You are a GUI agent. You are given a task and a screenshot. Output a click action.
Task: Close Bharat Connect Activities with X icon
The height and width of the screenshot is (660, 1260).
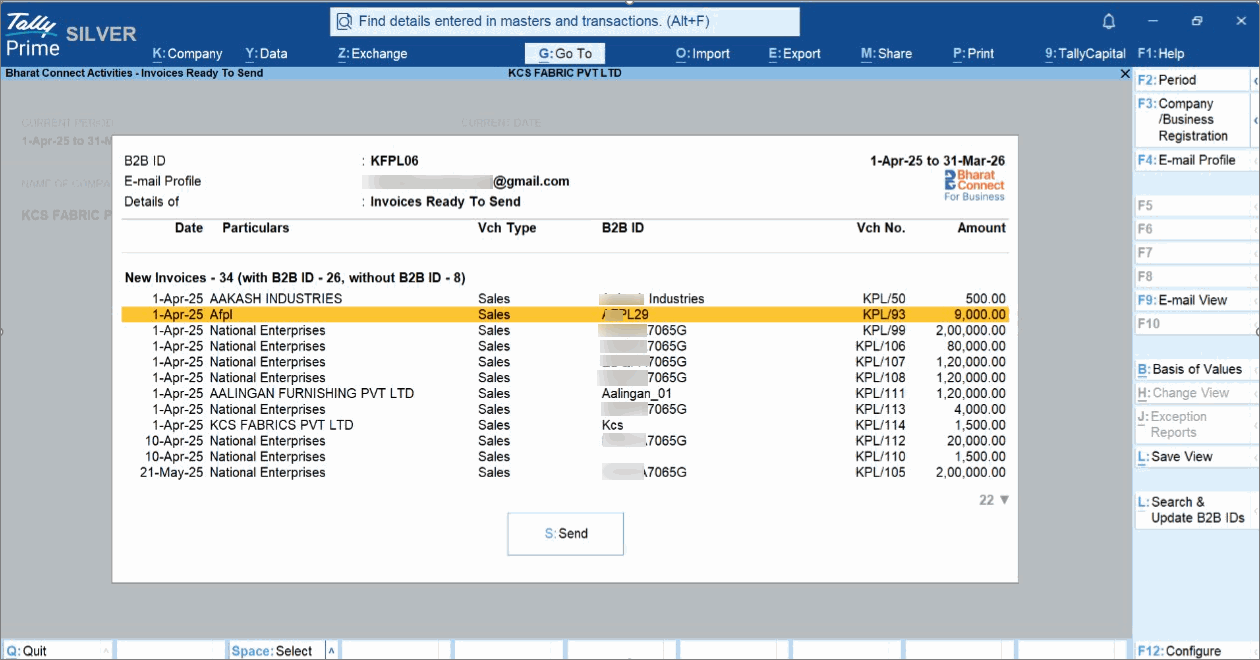coord(1125,73)
